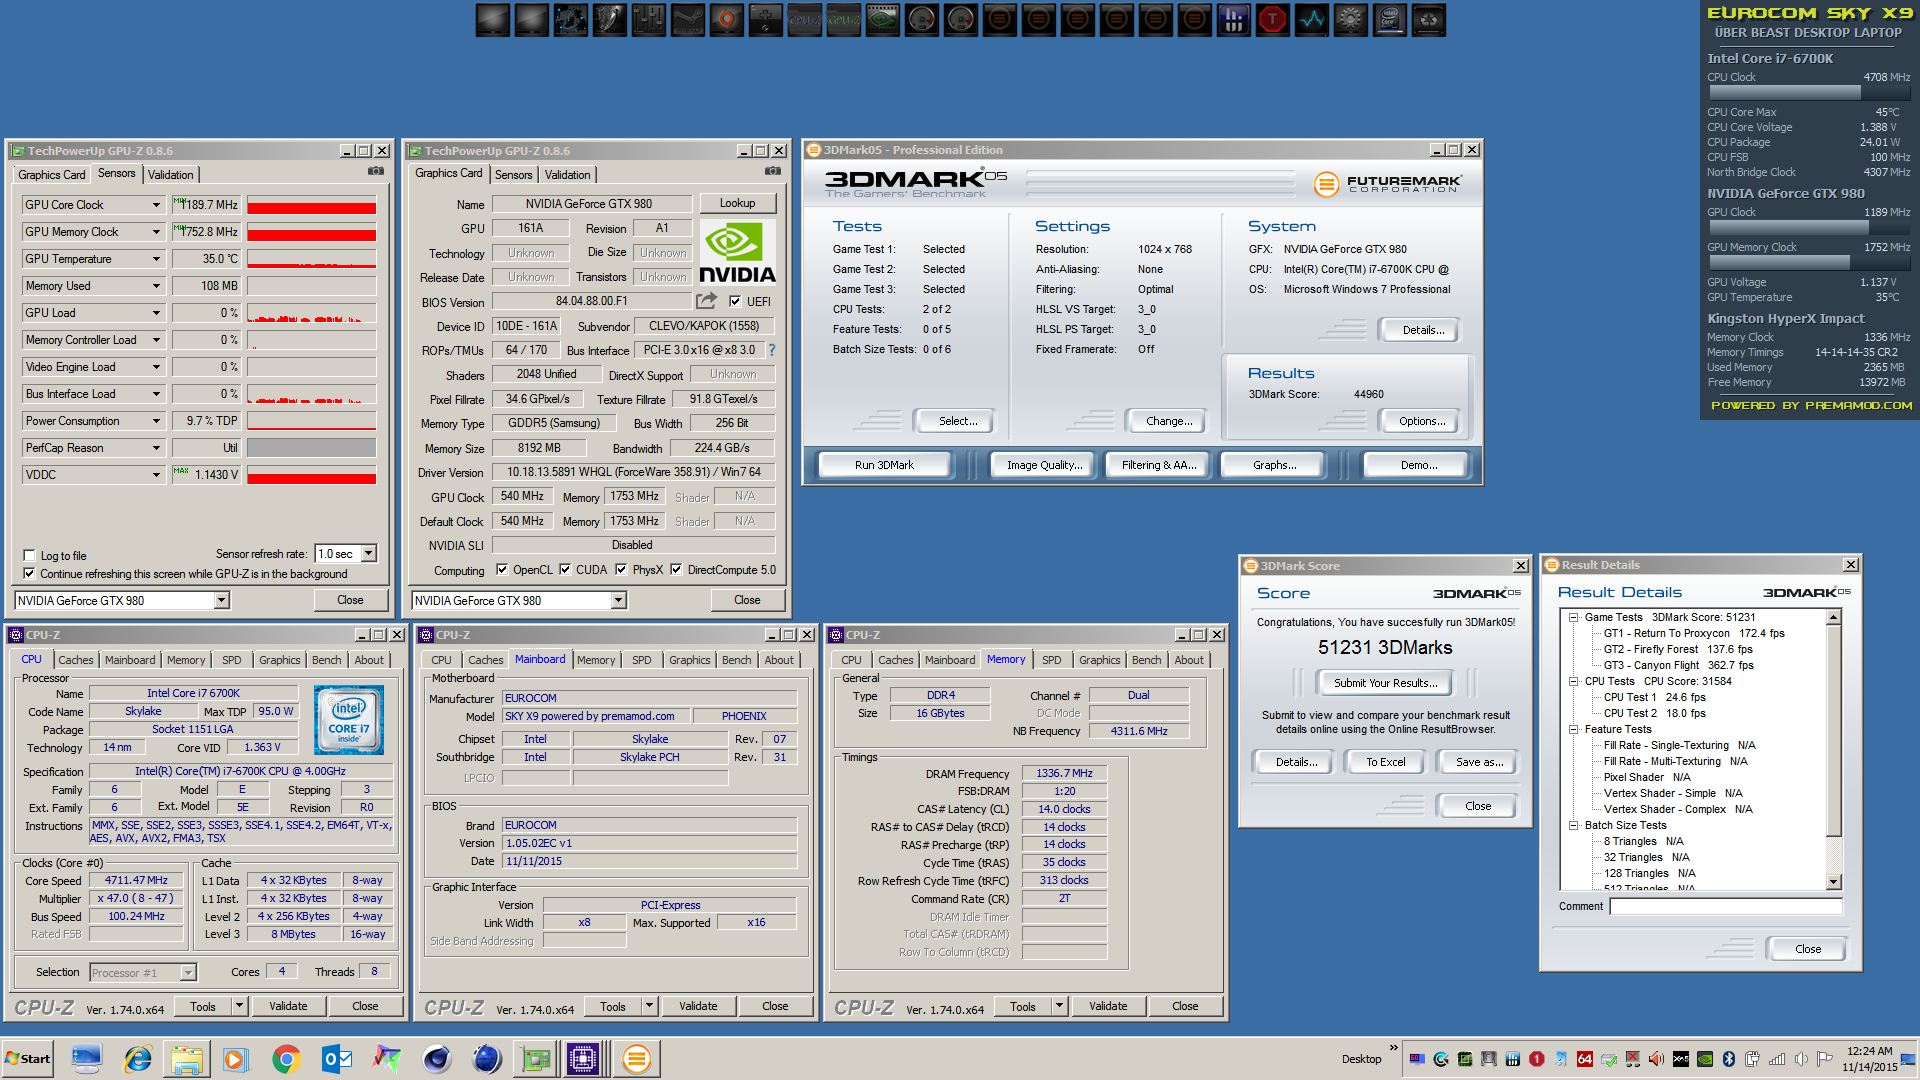Open Internet Explorer from the taskbar

coord(137,1058)
